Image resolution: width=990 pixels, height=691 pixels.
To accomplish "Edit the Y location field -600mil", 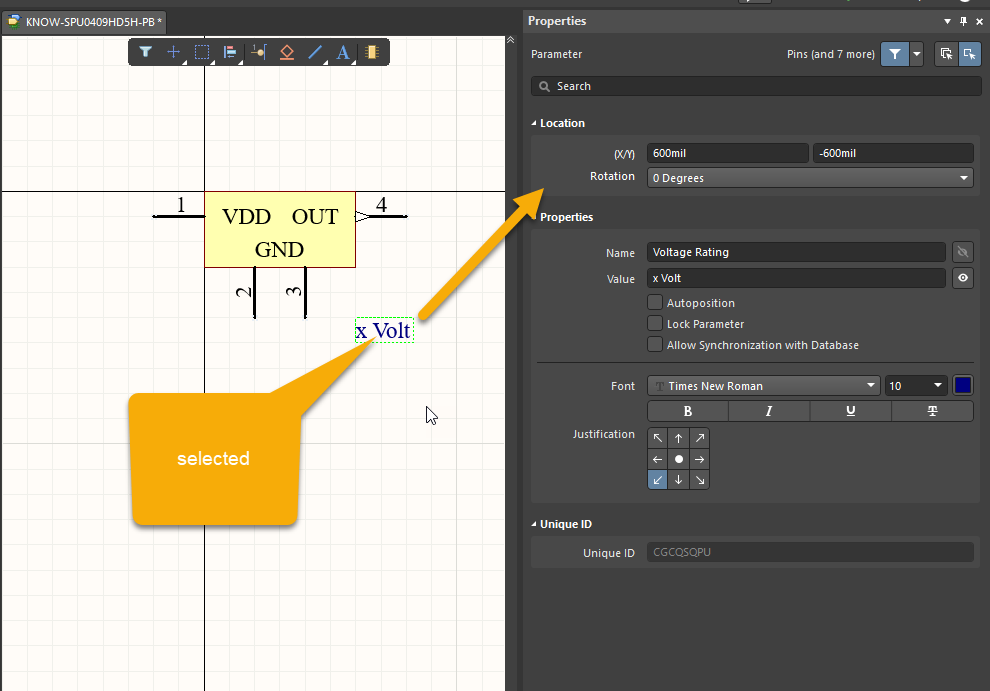I will (893, 153).
